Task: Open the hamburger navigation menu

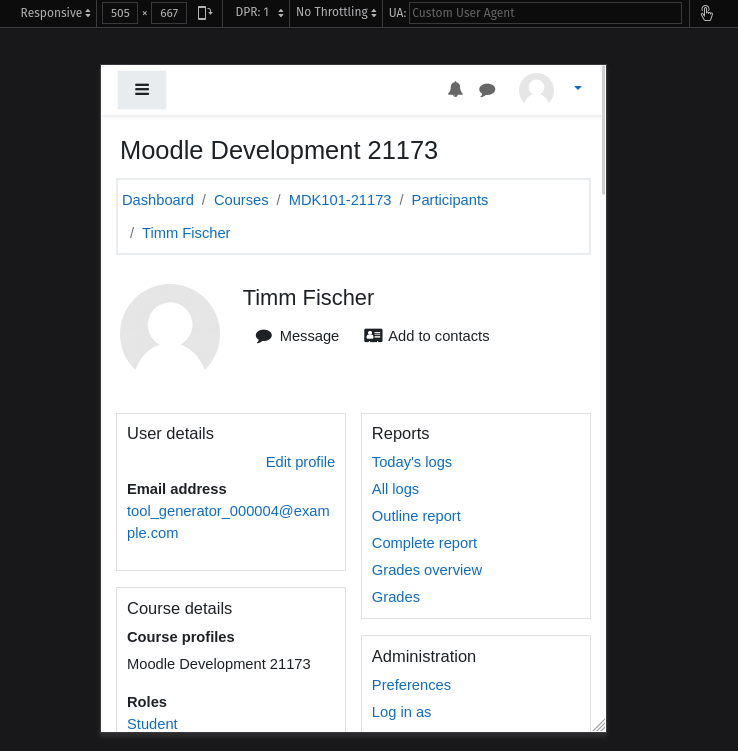Action: 142,90
